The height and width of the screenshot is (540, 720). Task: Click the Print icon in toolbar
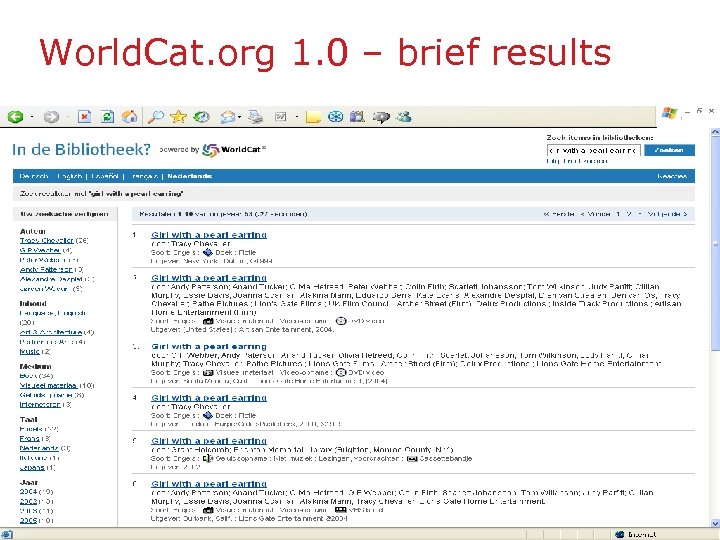coord(256,117)
